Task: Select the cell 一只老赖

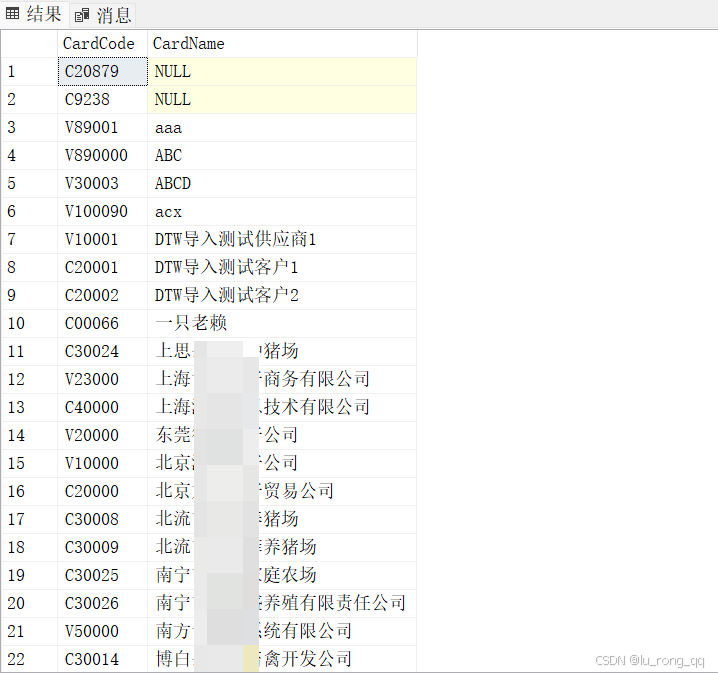Action: click(x=282, y=323)
